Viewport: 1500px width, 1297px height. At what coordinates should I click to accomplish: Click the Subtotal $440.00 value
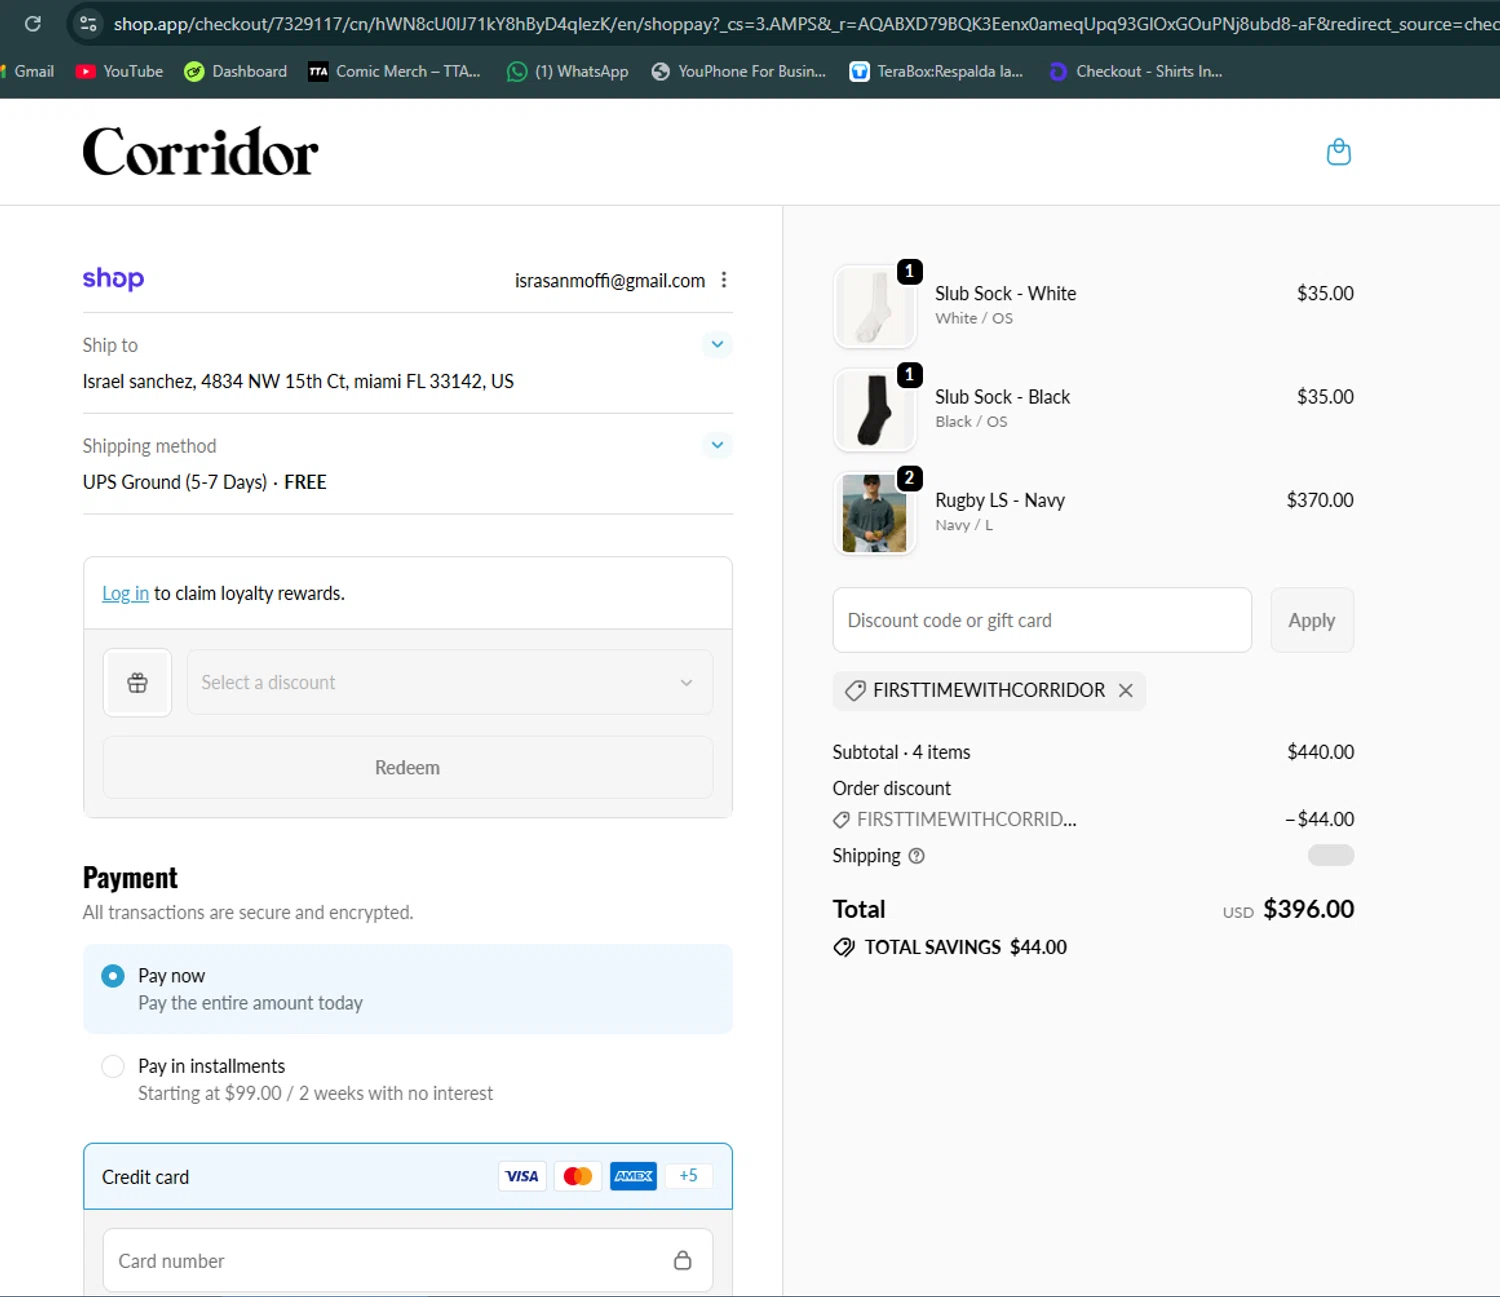[1320, 752]
